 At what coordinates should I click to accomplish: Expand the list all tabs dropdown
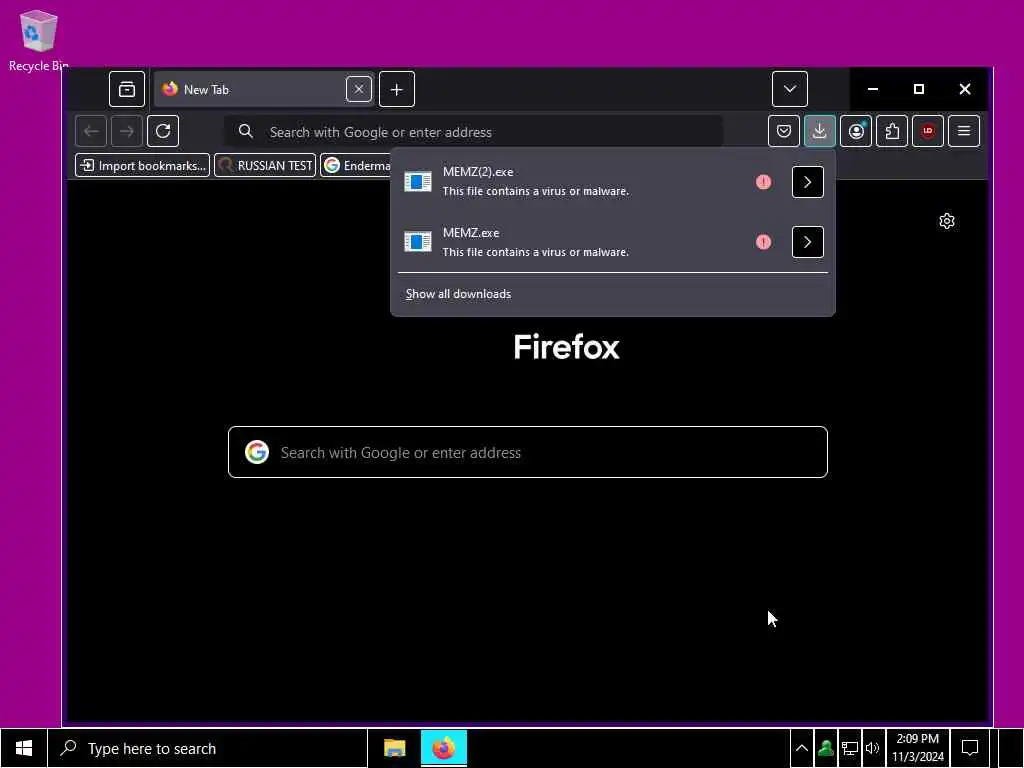(790, 89)
